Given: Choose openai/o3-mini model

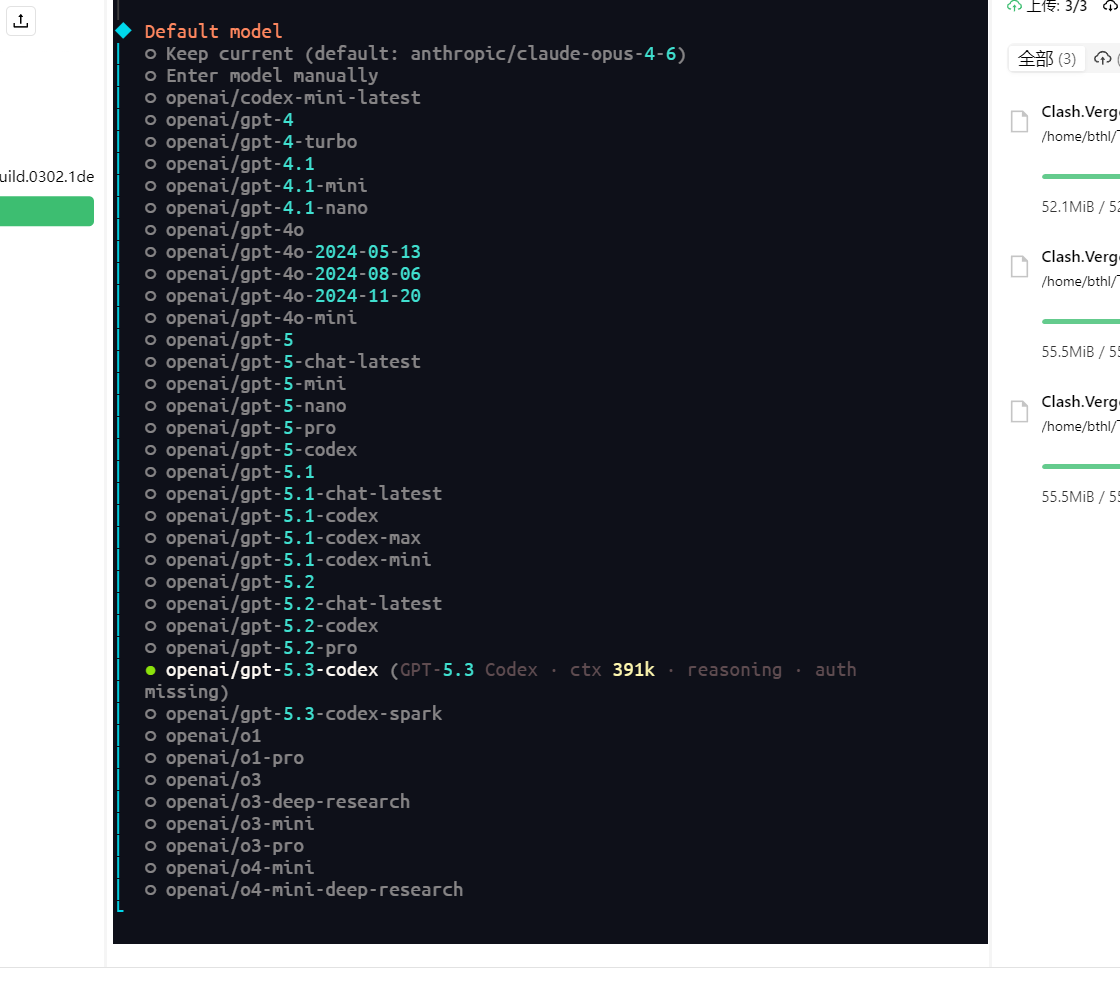Looking at the screenshot, I should 229,824.
